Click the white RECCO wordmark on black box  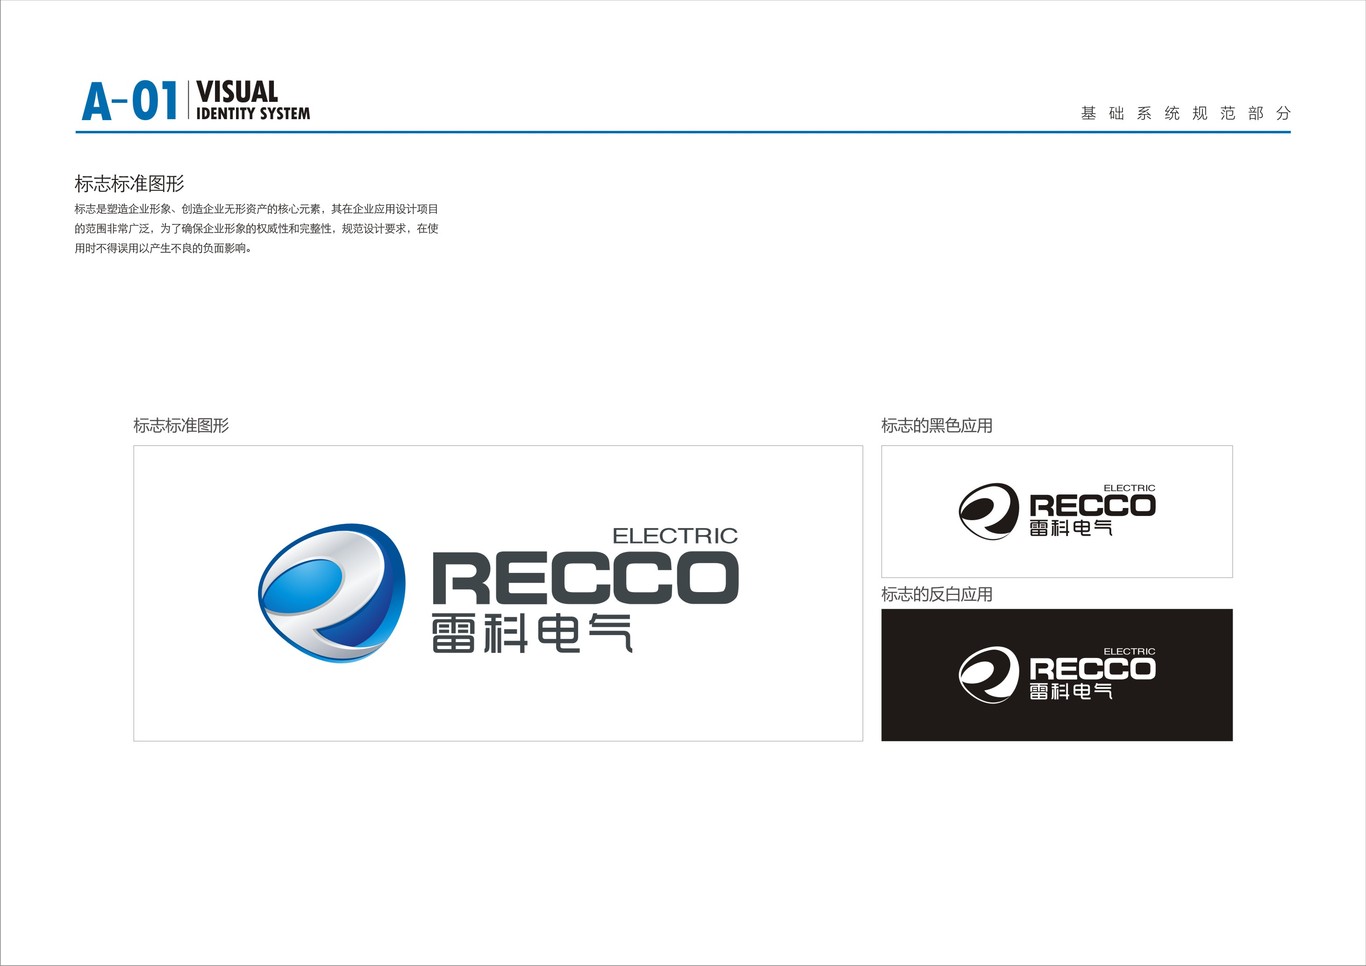(1092, 669)
